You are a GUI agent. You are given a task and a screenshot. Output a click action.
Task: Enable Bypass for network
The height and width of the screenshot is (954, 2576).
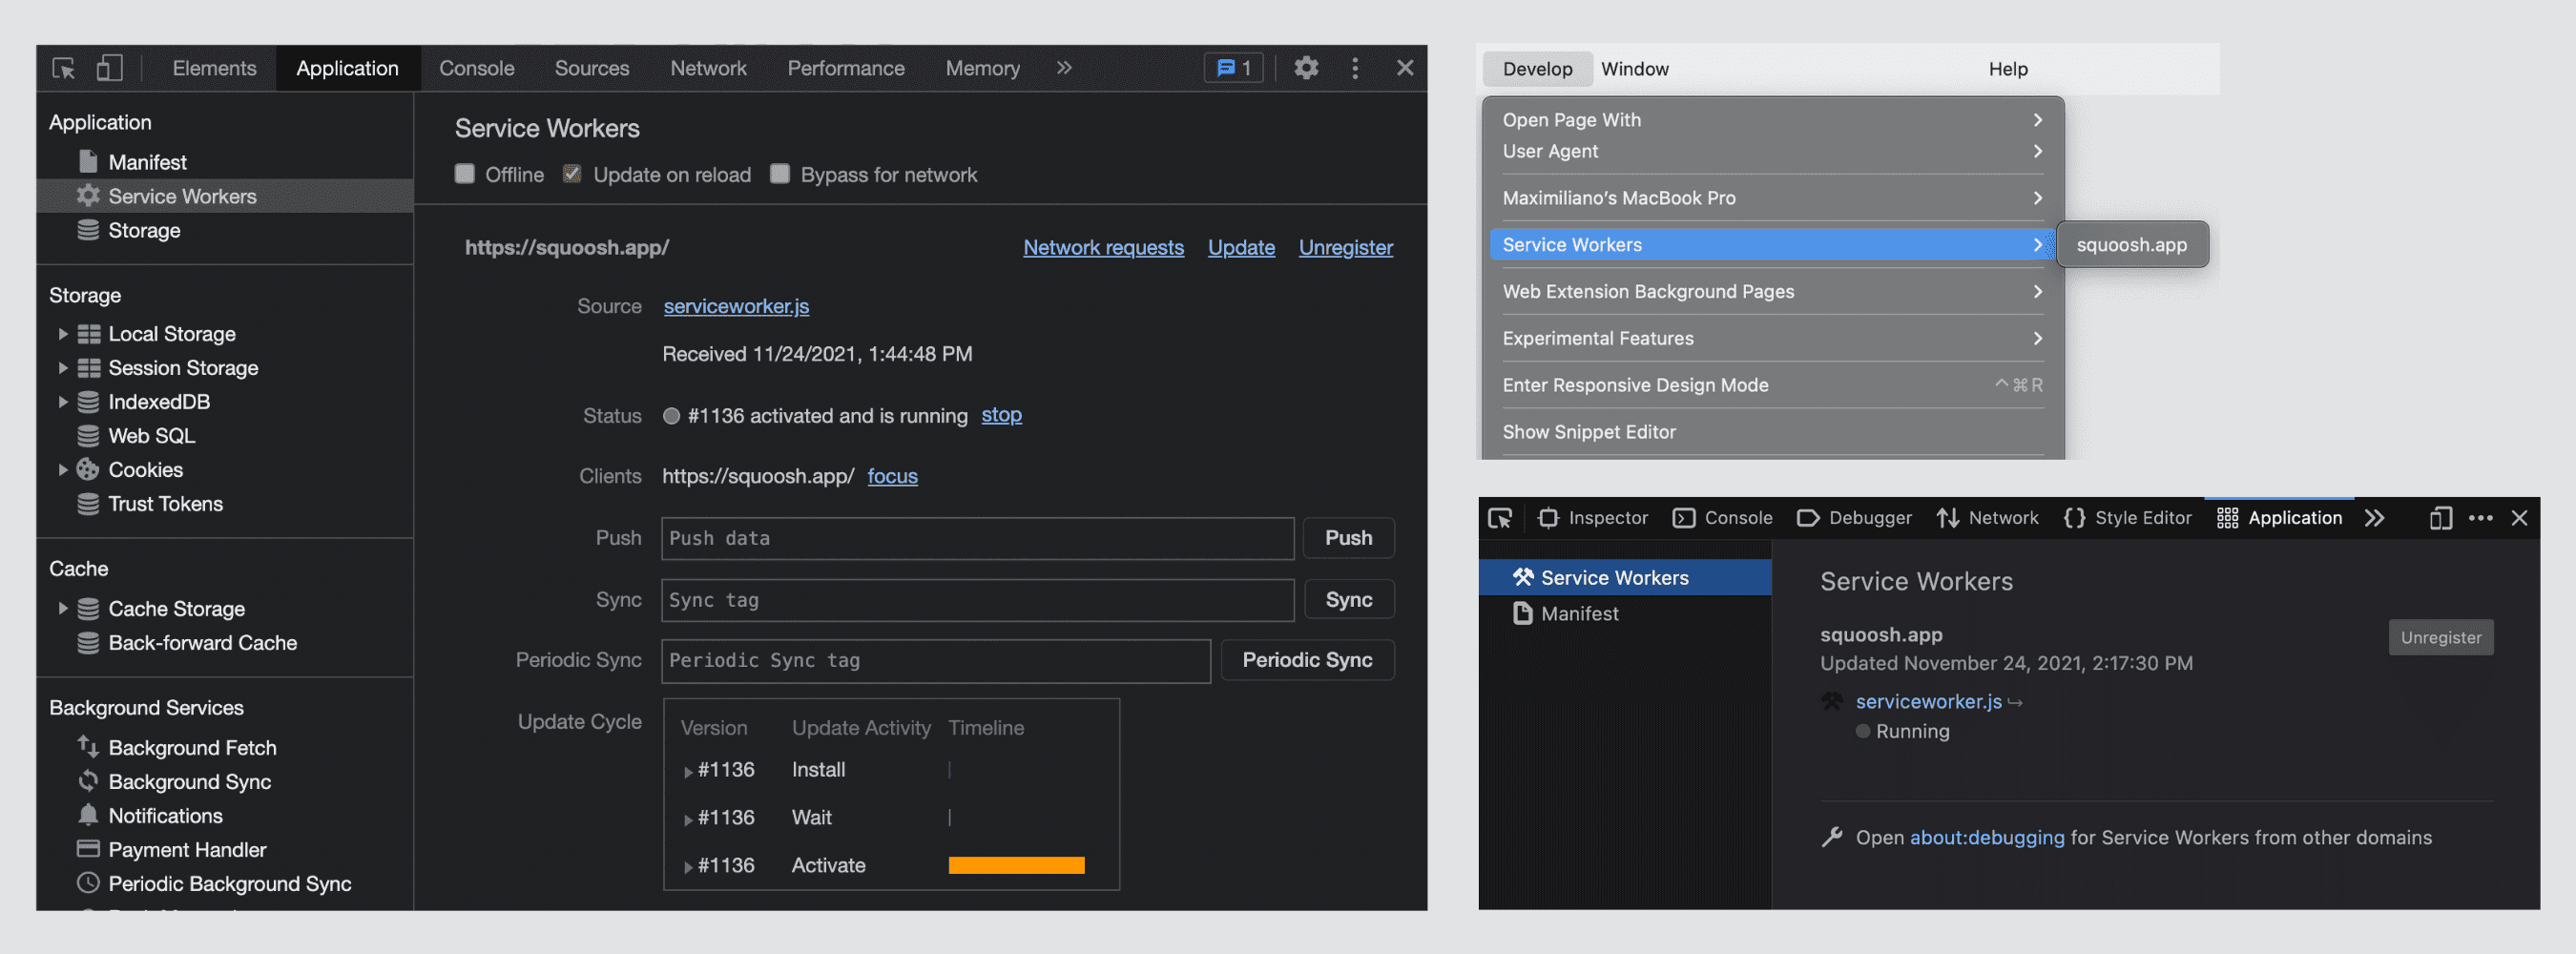(780, 174)
